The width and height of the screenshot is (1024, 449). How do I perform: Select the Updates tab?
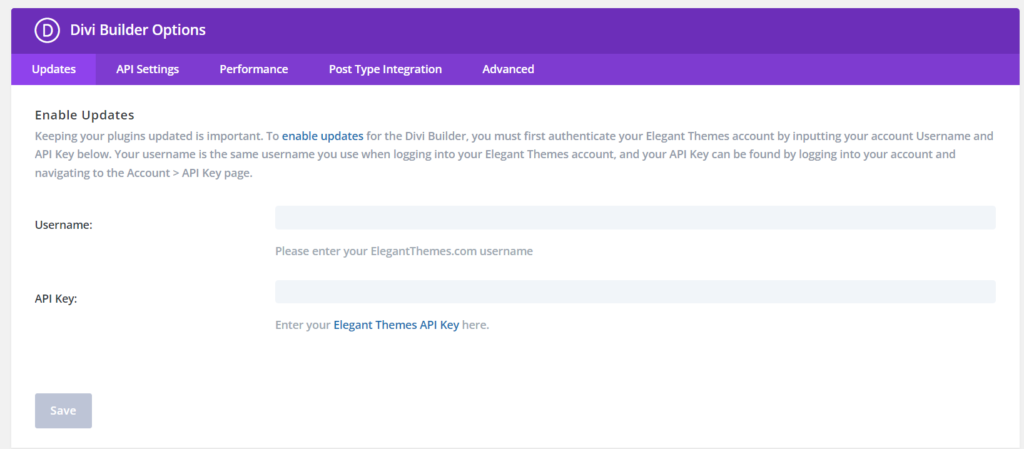(x=54, y=69)
